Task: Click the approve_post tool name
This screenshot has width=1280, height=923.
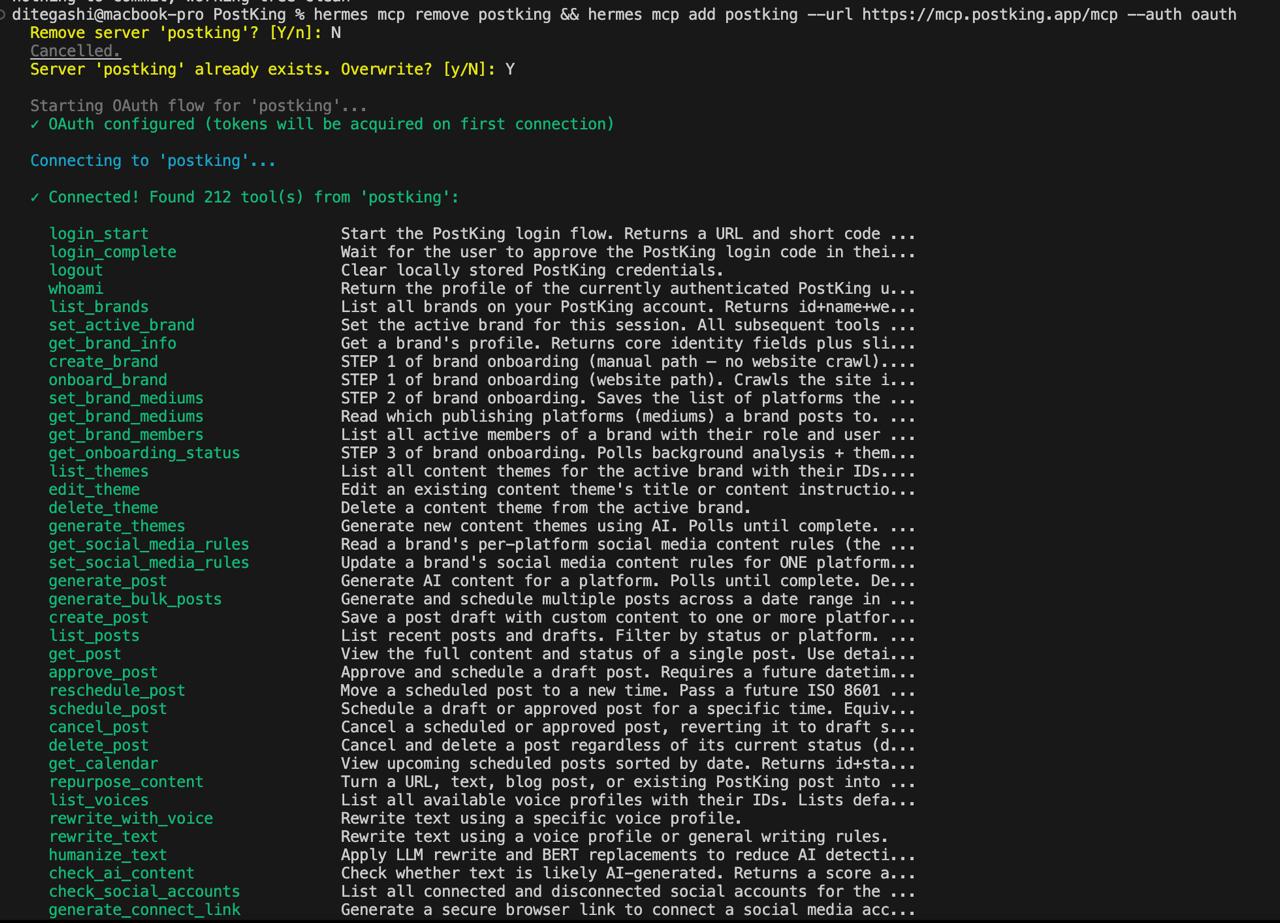Action: coord(103,672)
